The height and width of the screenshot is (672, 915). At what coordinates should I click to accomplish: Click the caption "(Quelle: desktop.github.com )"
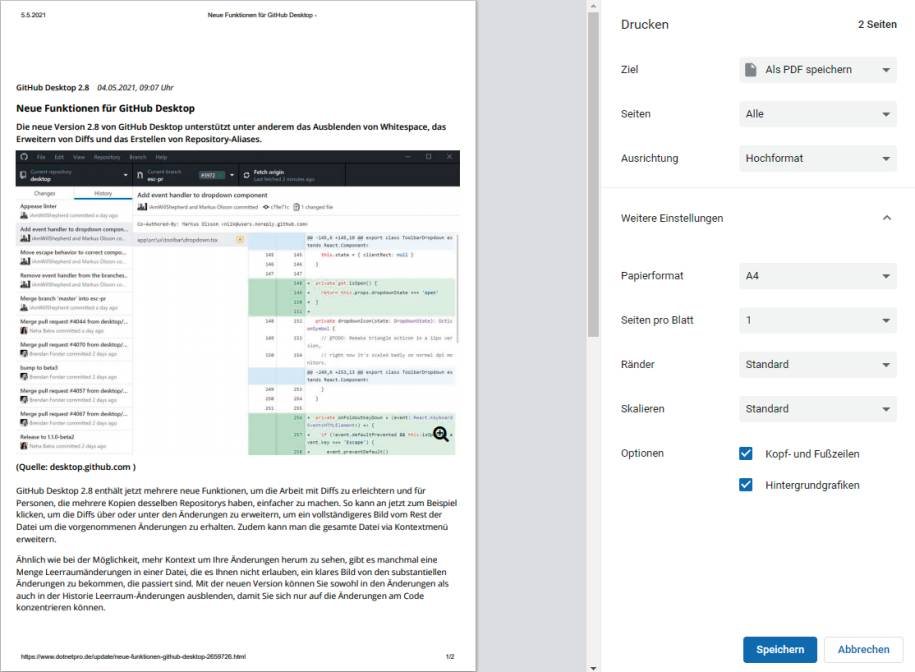[x=76, y=467]
